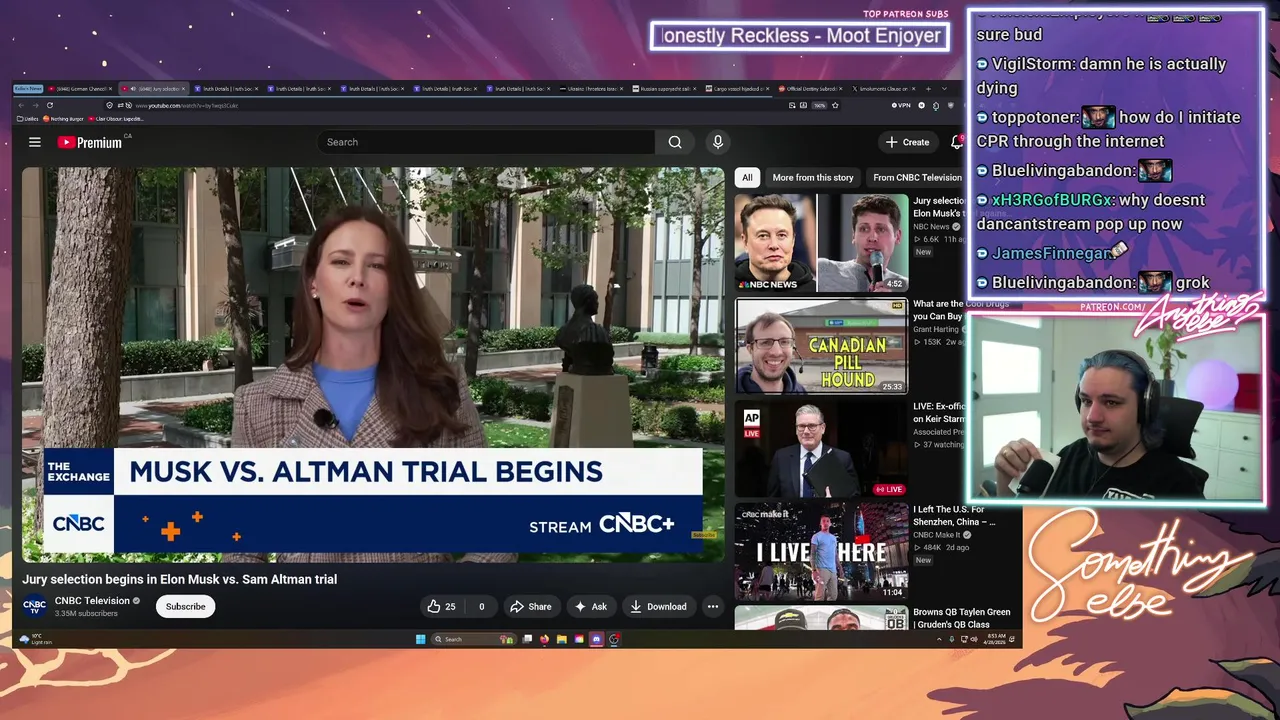Open the Dailies bookmark folder
Viewport: 1280px width, 720px height.
click(x=28, y=119)
